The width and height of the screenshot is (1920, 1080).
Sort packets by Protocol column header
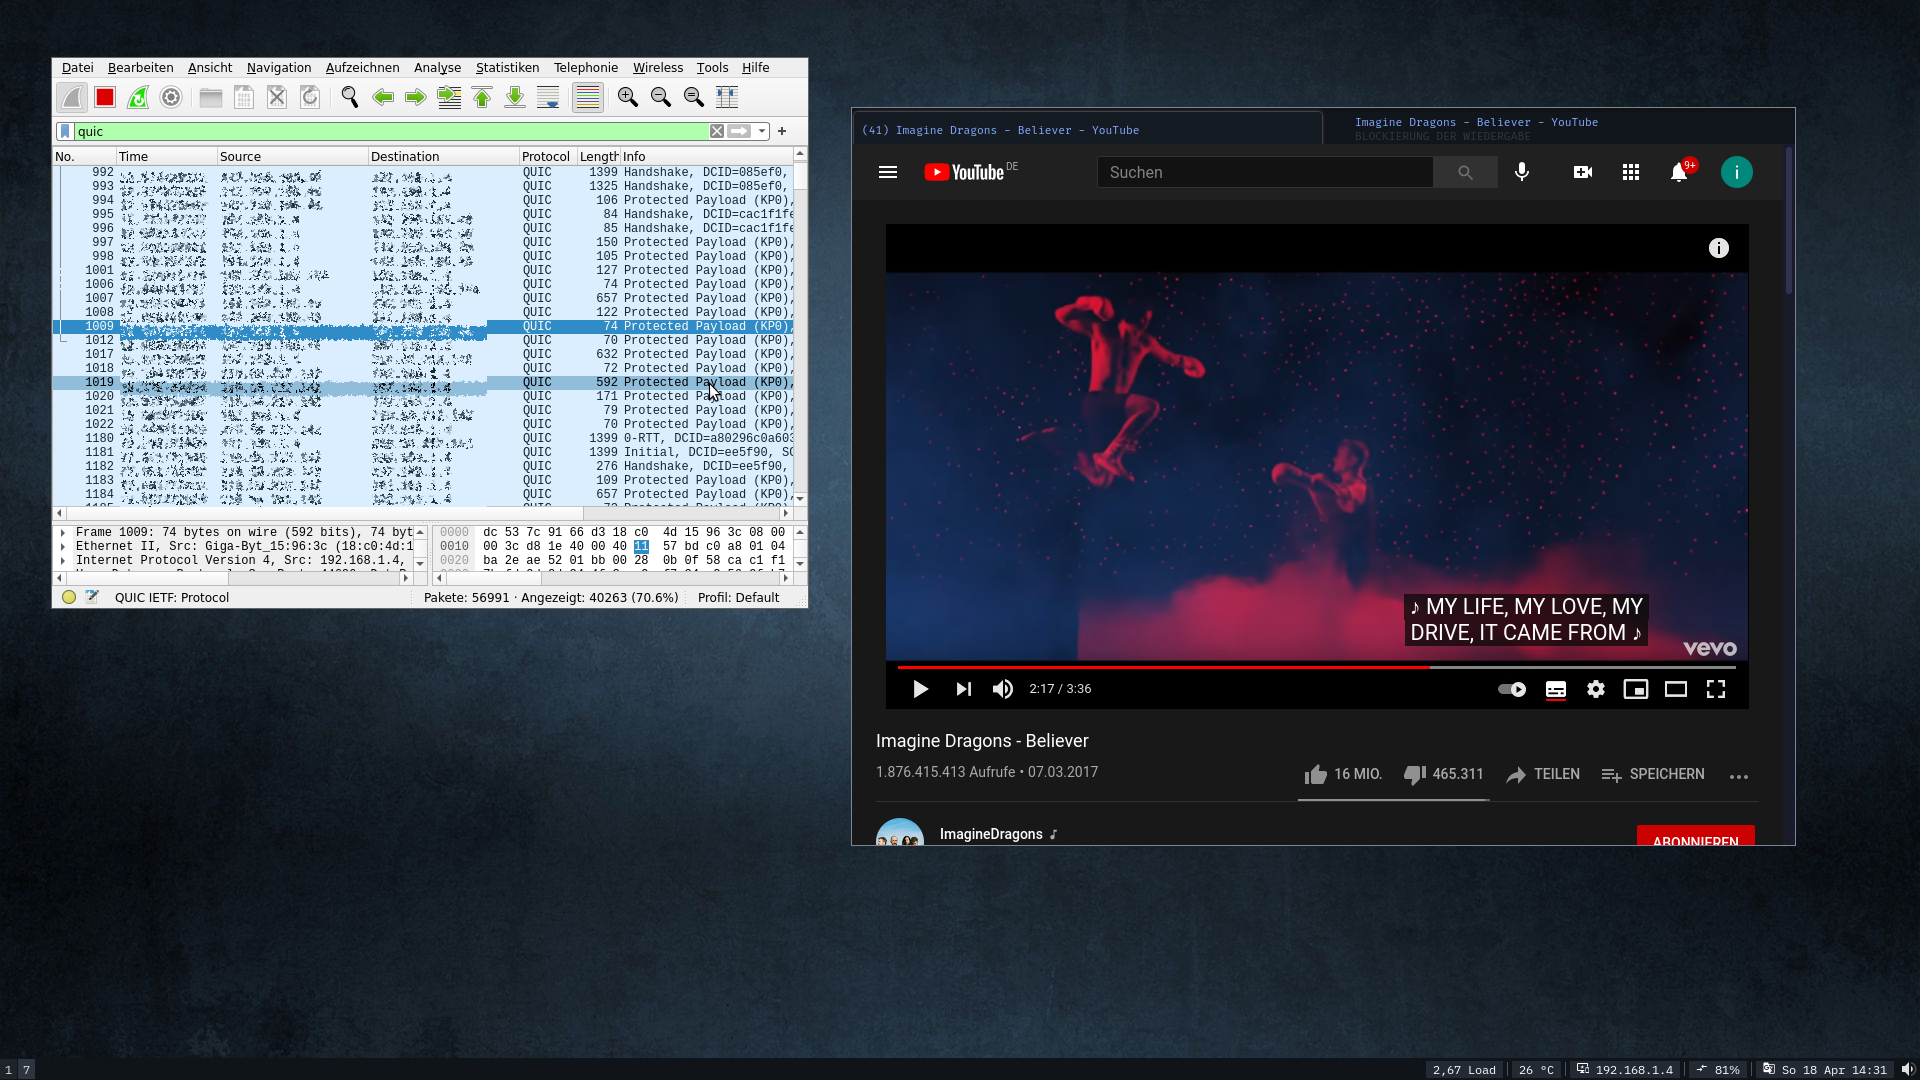click(546, 156)
